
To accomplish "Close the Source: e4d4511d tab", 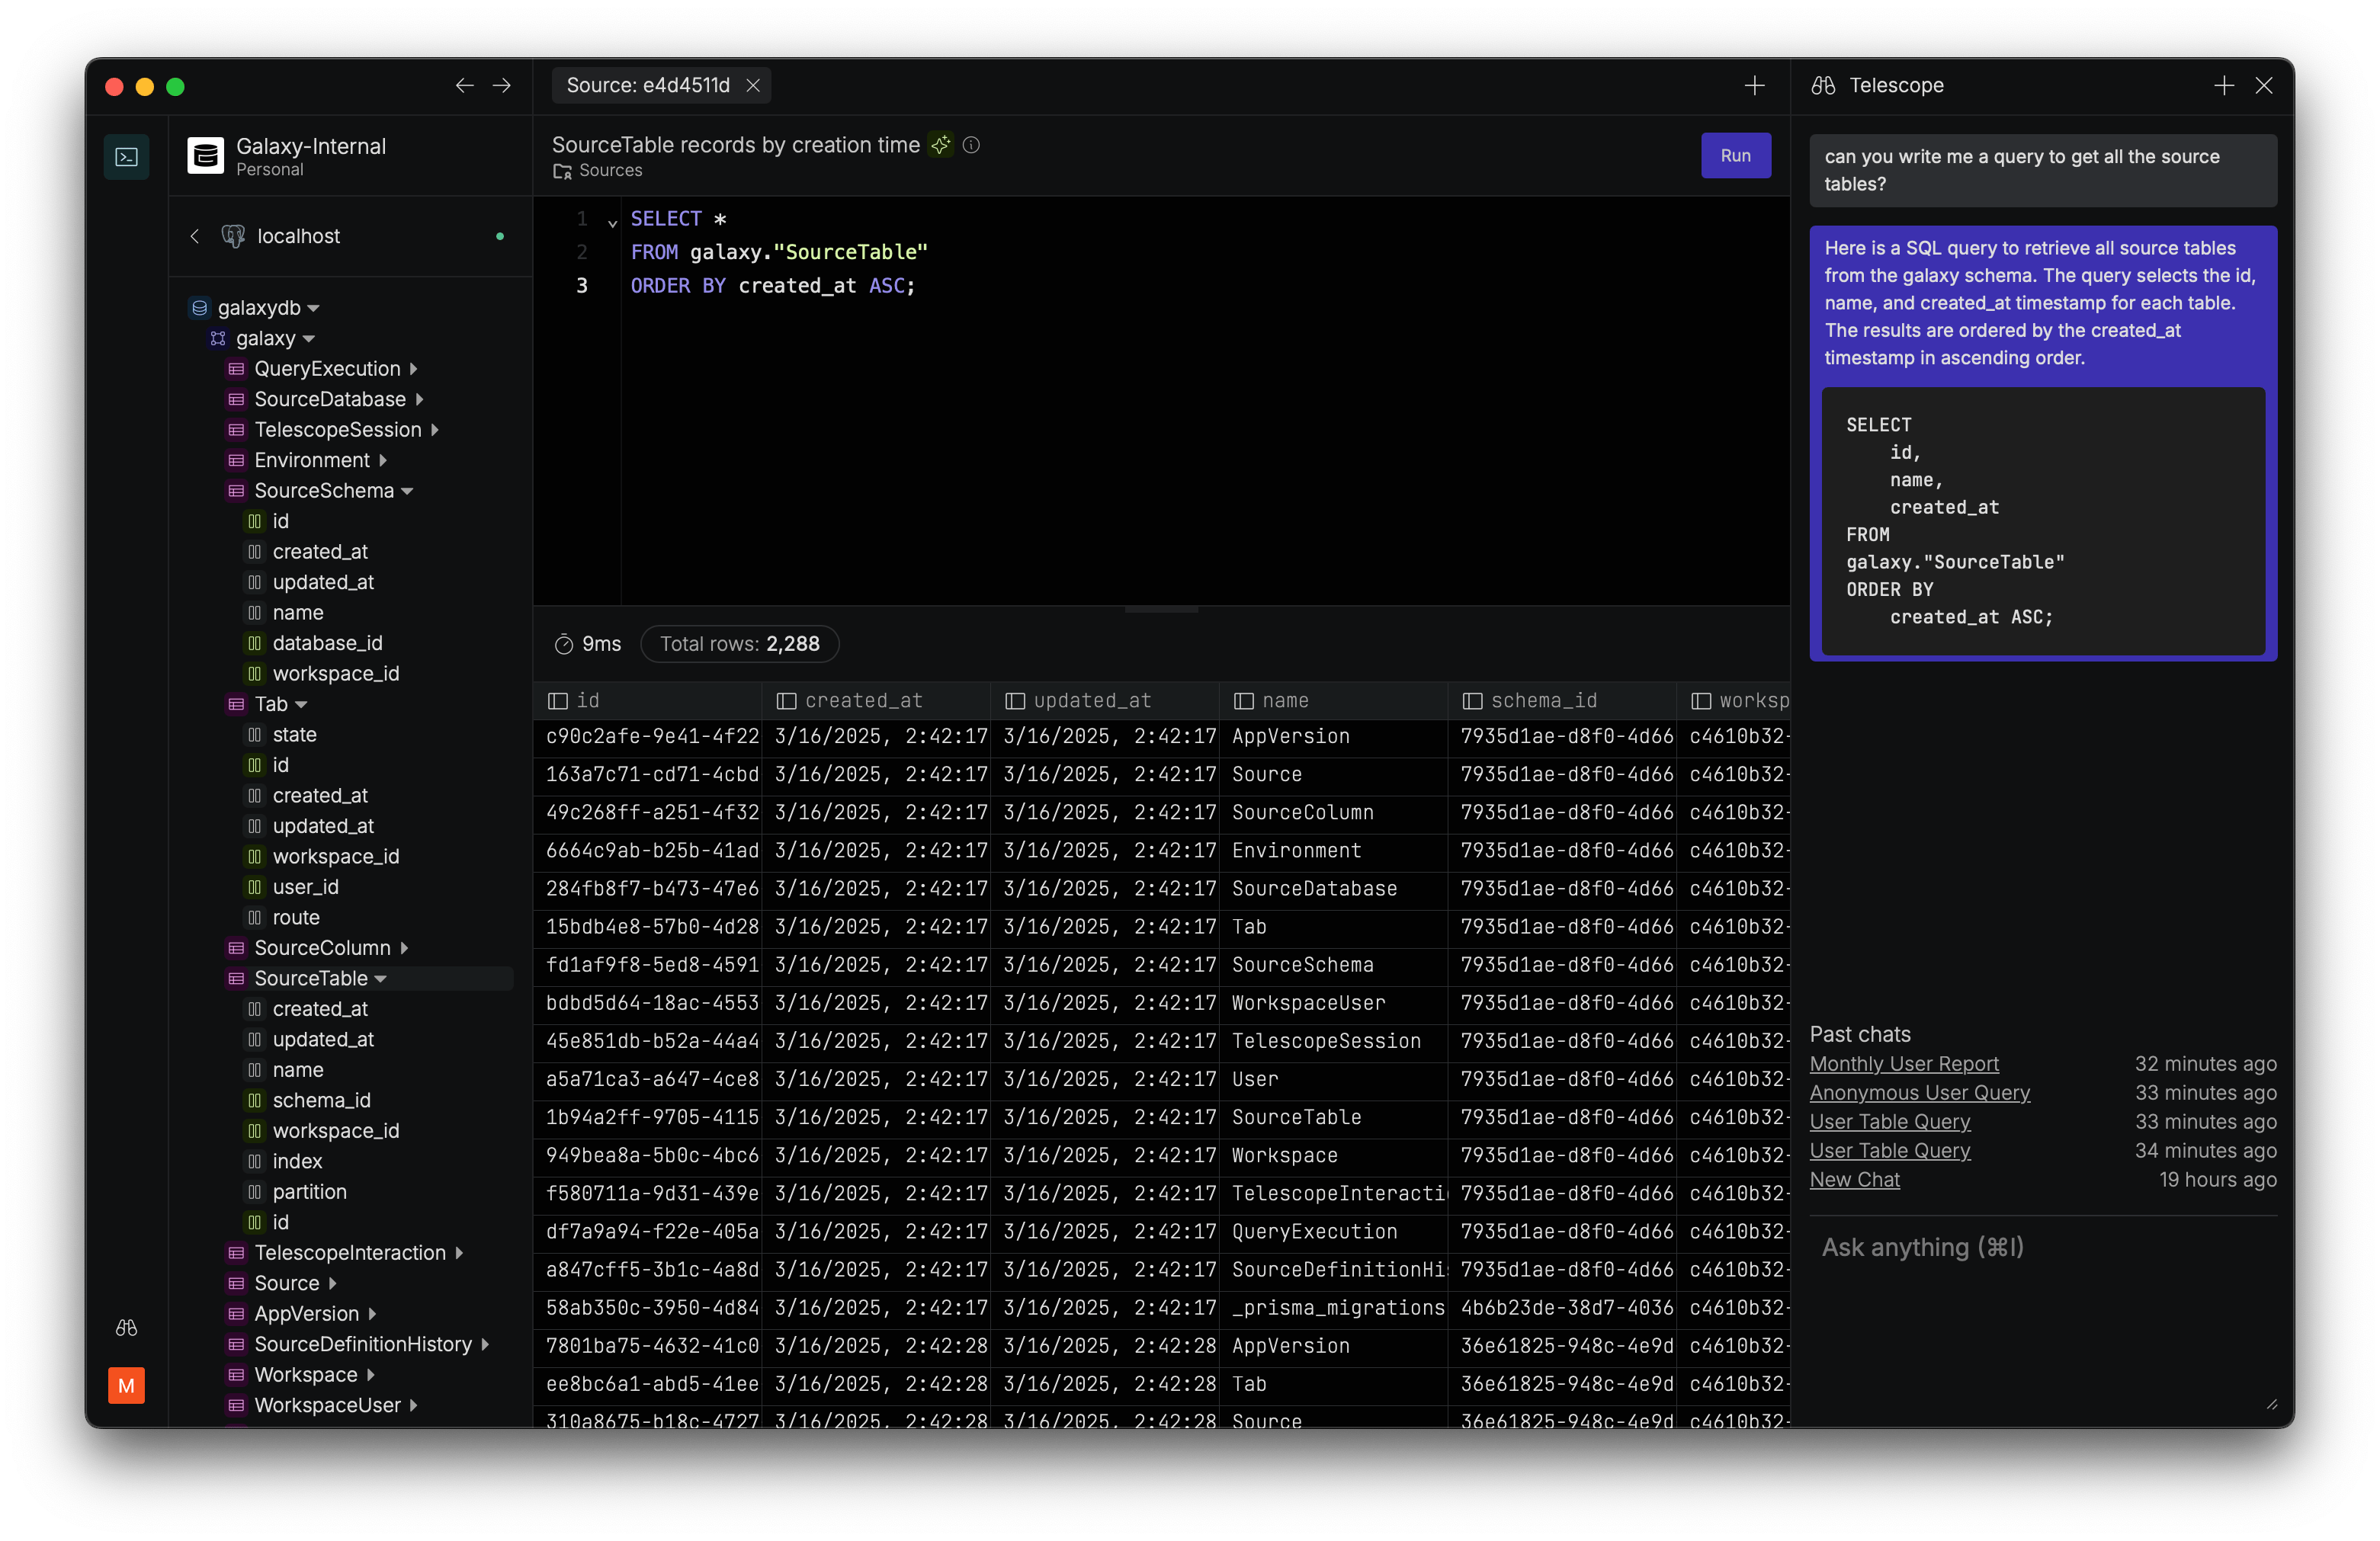I will (x=753, y=86).
